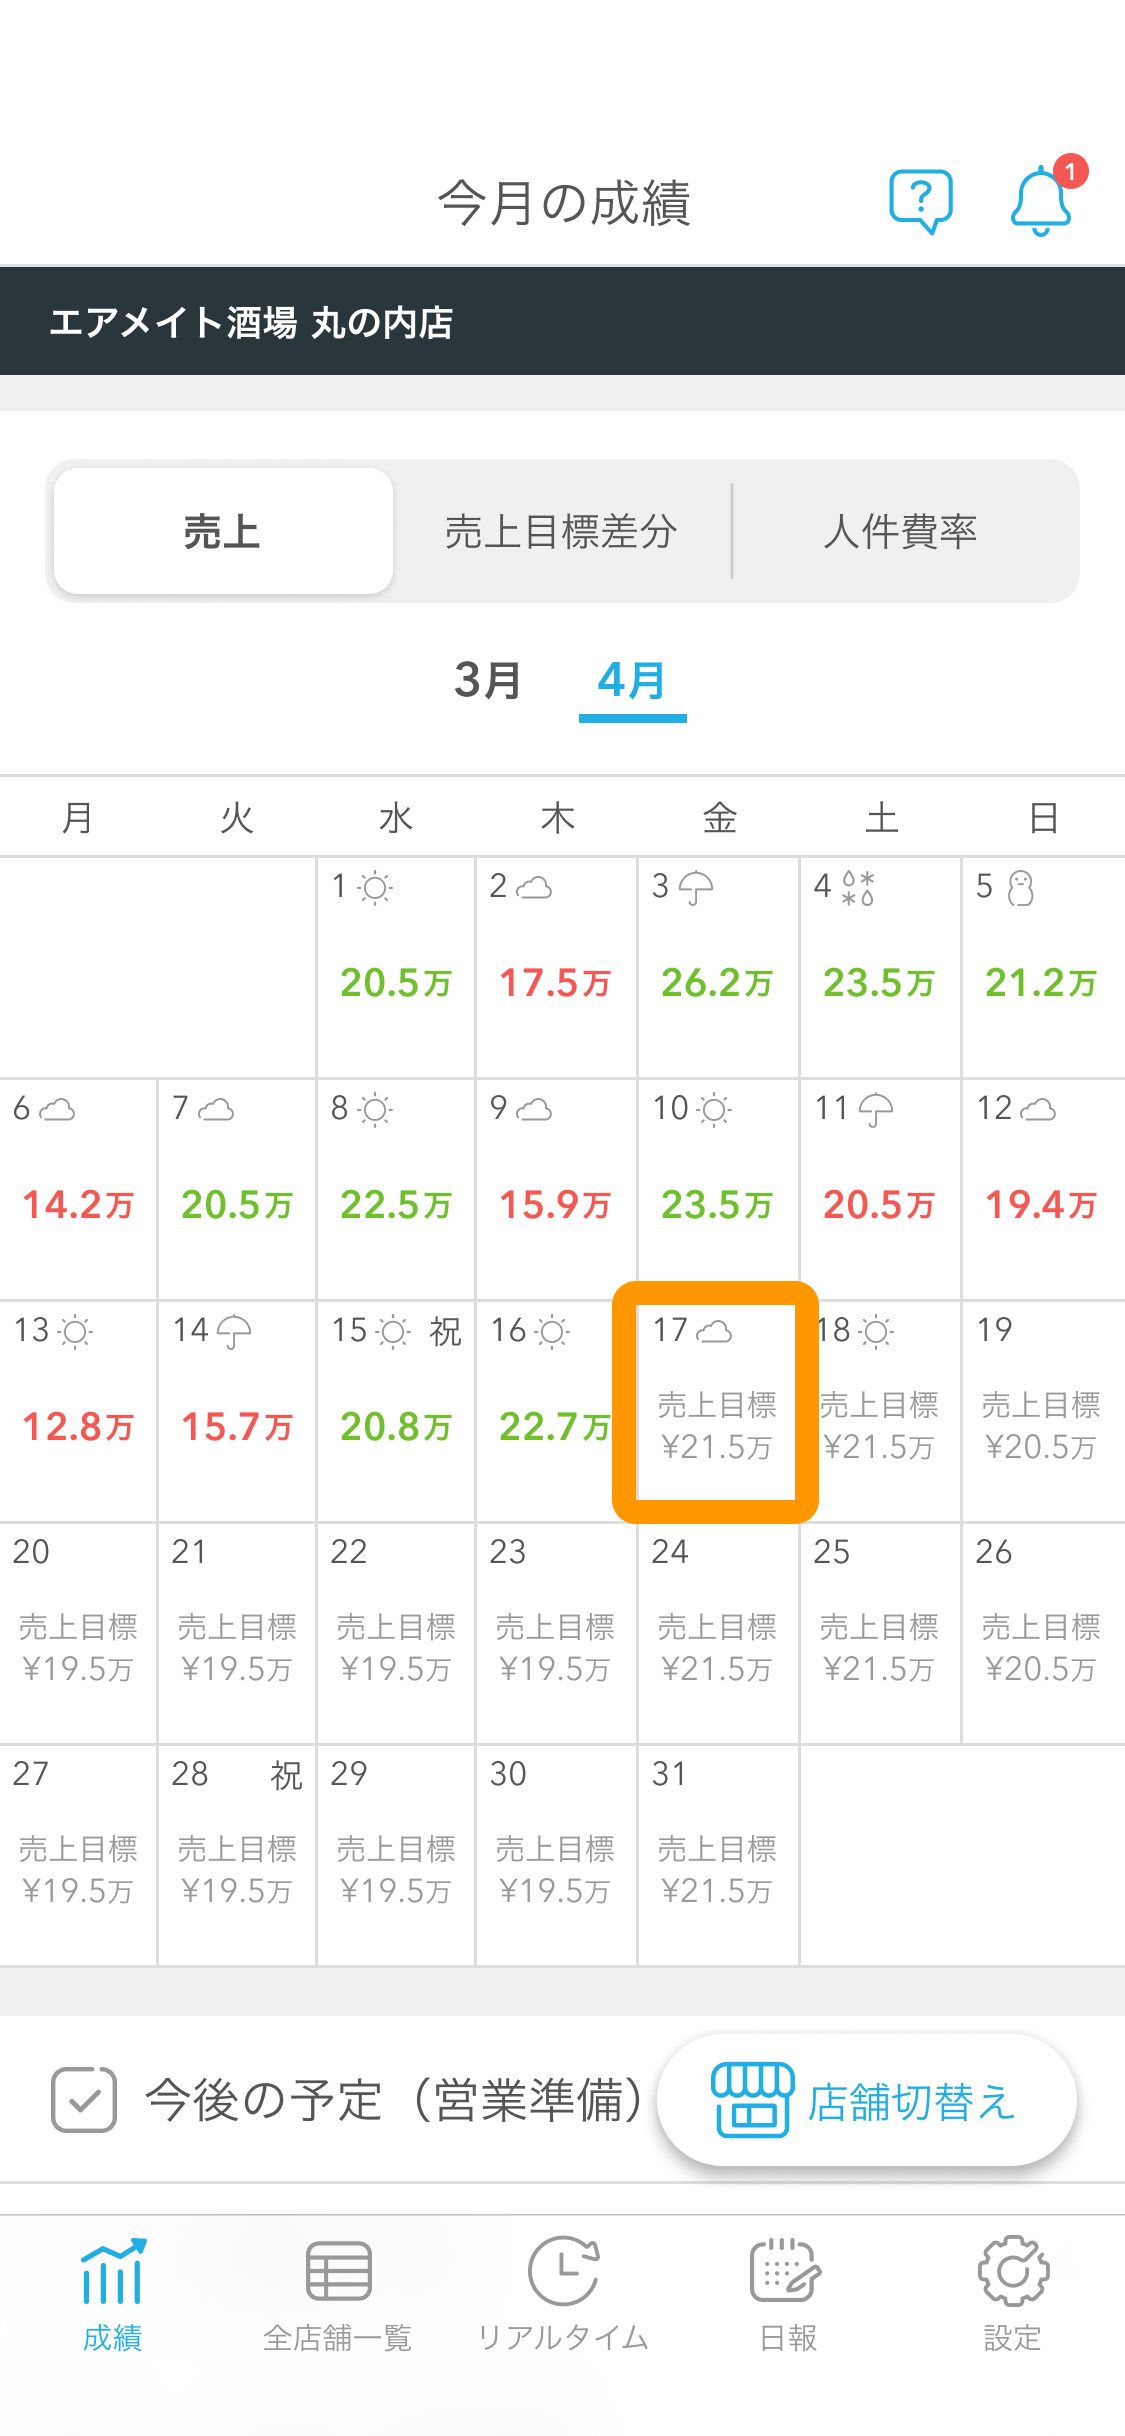Select April 17 target ¥21.5万
This screenshot has width=1125, height=2436.
point(717,1426)
